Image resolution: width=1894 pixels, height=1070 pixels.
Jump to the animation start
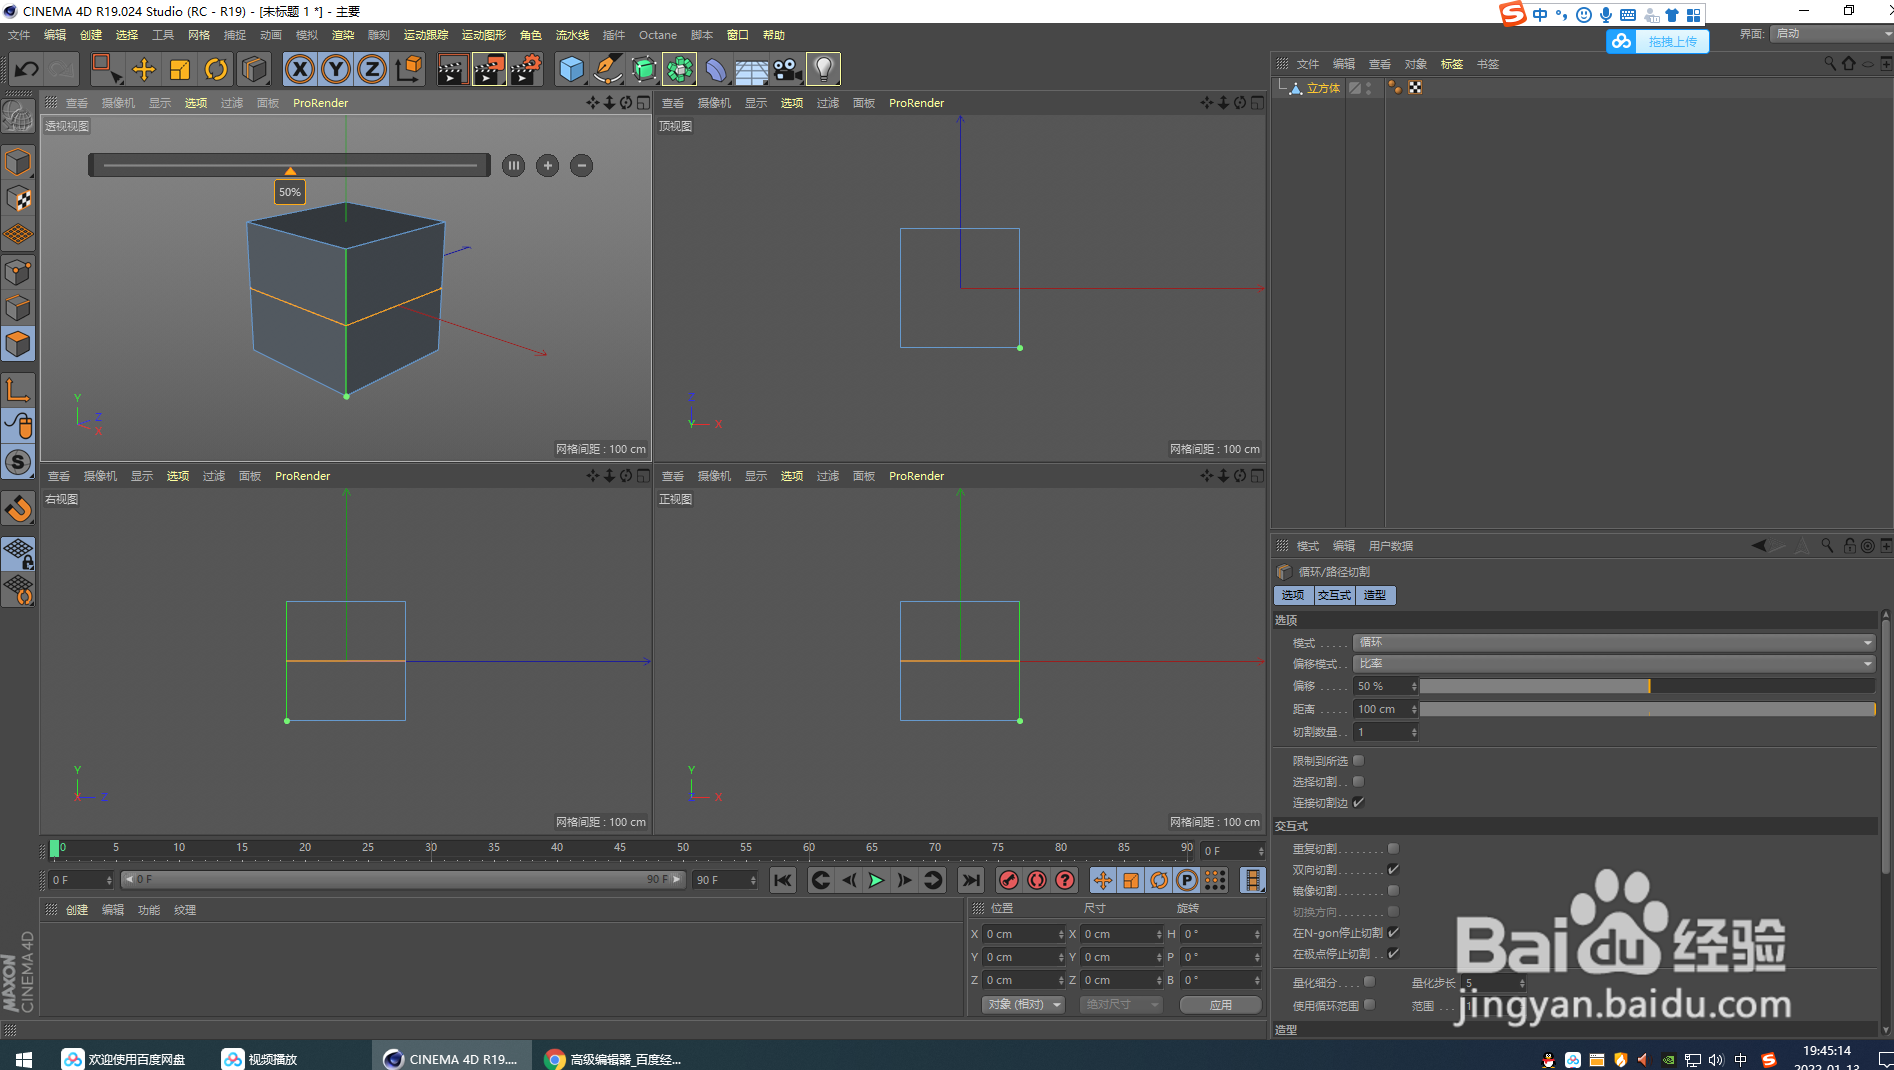[783, 880]
